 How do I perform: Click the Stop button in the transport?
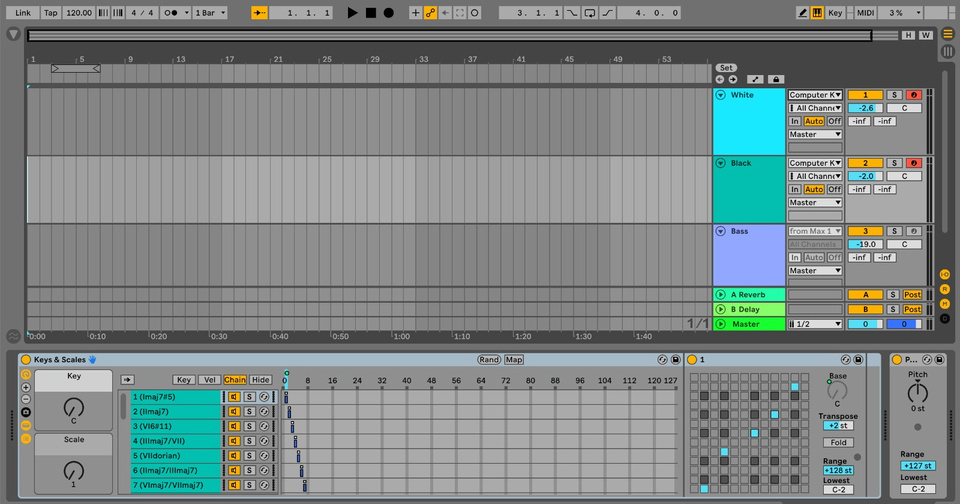(x=370, y=13)
